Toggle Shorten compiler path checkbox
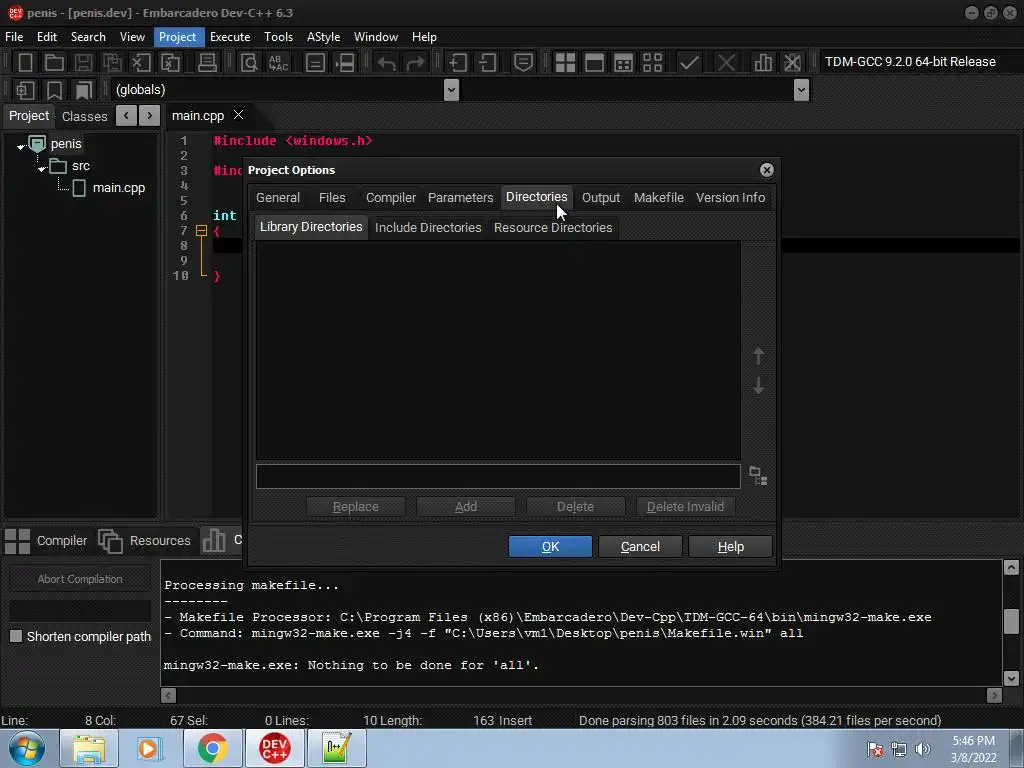 click(x=16, y=636)
